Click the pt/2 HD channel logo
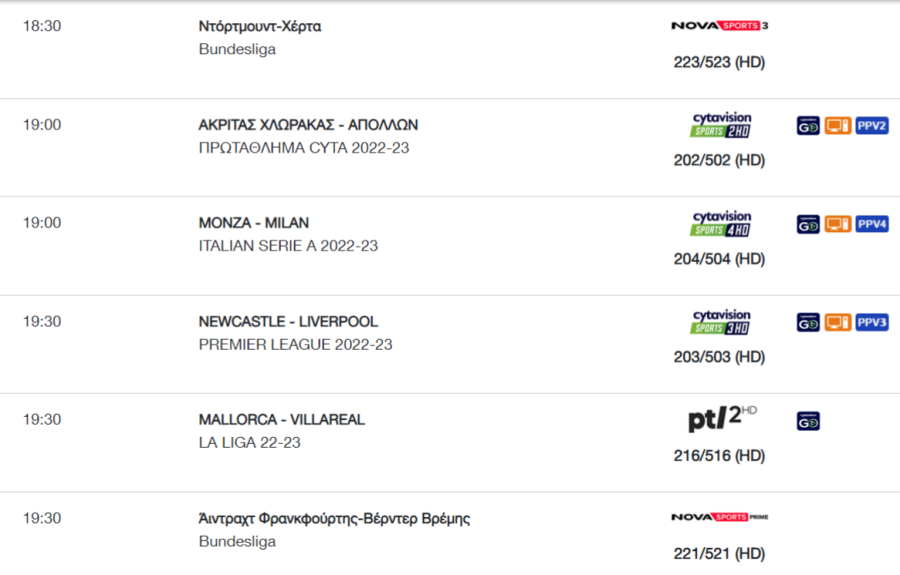This screenshot has height=575, width=900. coord(722,418)
